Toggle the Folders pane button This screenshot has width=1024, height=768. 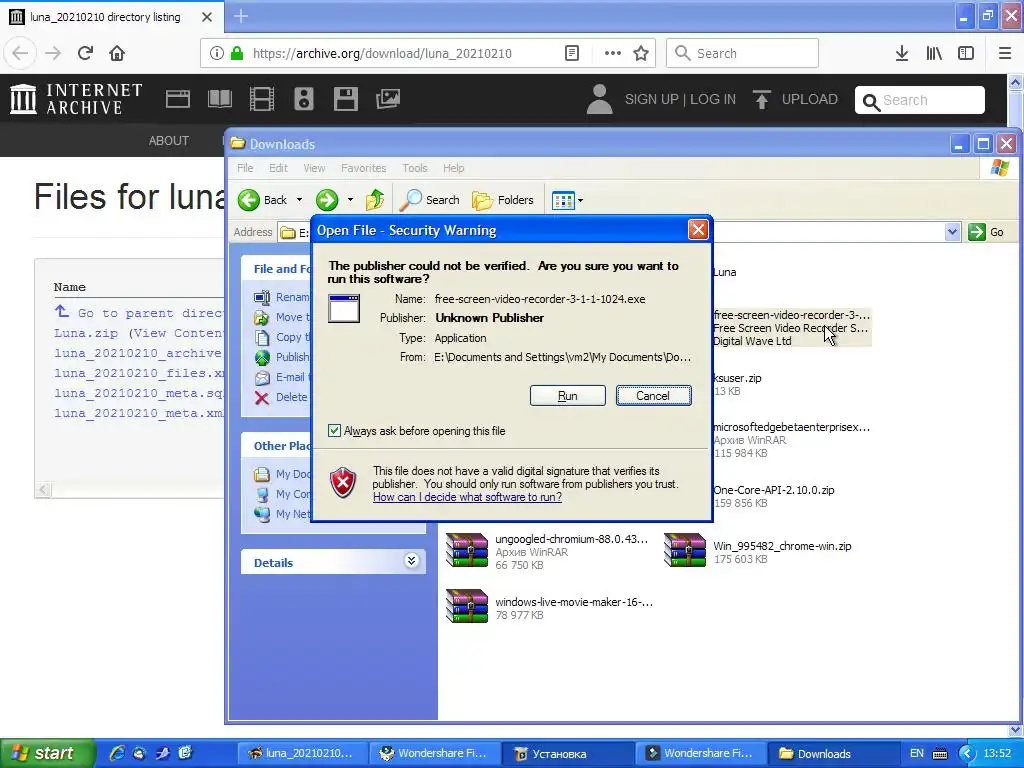pos(503,200)
